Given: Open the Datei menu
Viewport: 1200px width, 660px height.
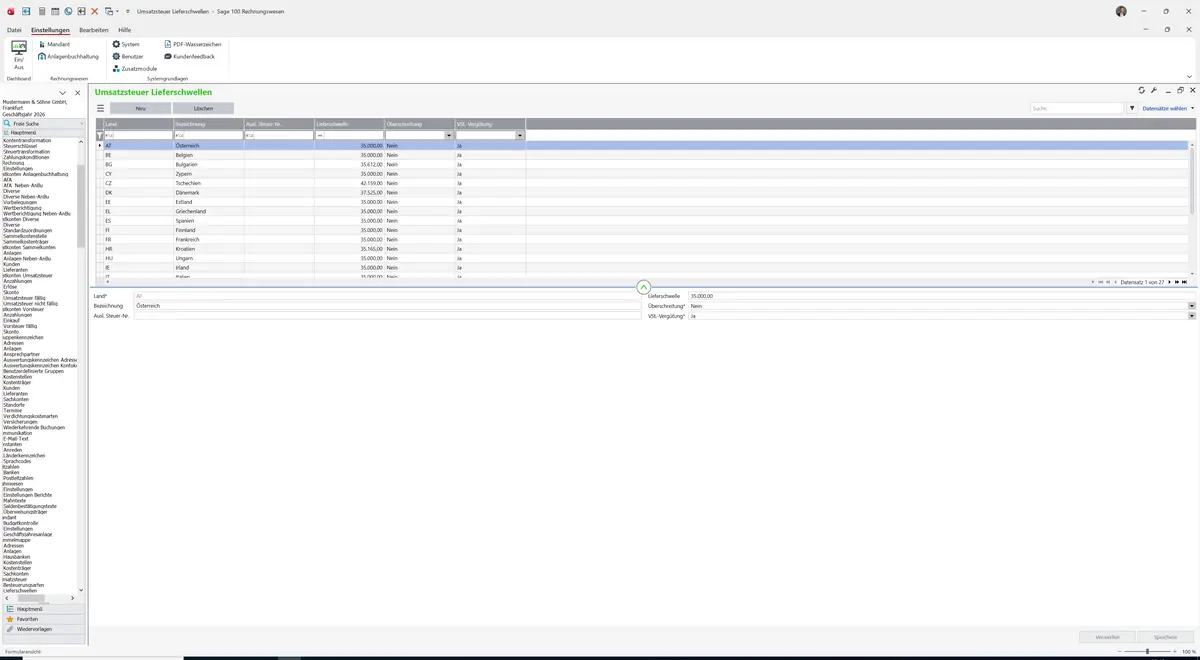Looking at the screenshot, I should [14, 30].
